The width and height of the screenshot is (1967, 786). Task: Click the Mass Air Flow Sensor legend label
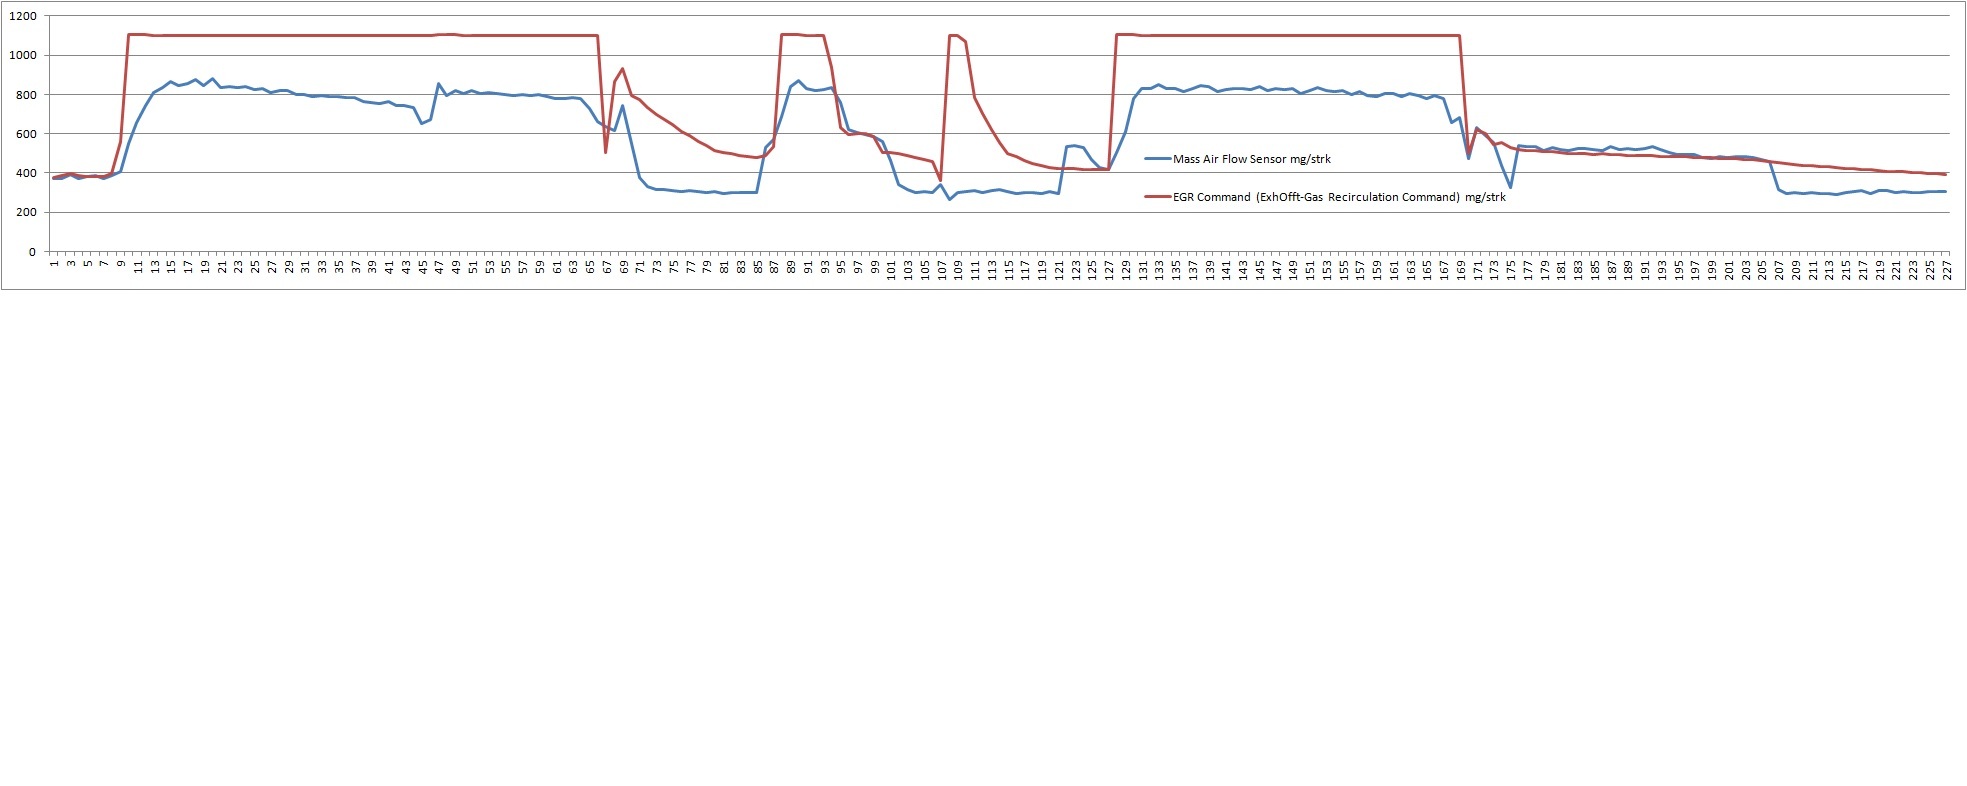(x=1251, y=159)
